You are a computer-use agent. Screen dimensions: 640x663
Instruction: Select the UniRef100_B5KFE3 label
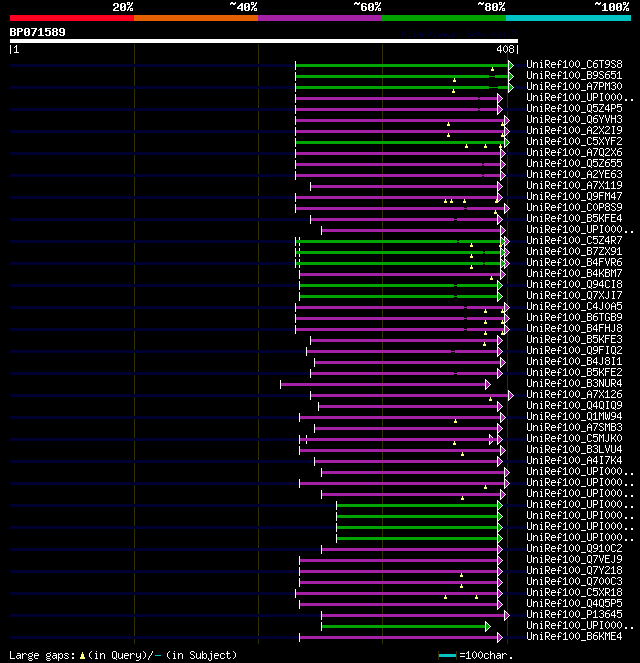click(x=574, y=339)
